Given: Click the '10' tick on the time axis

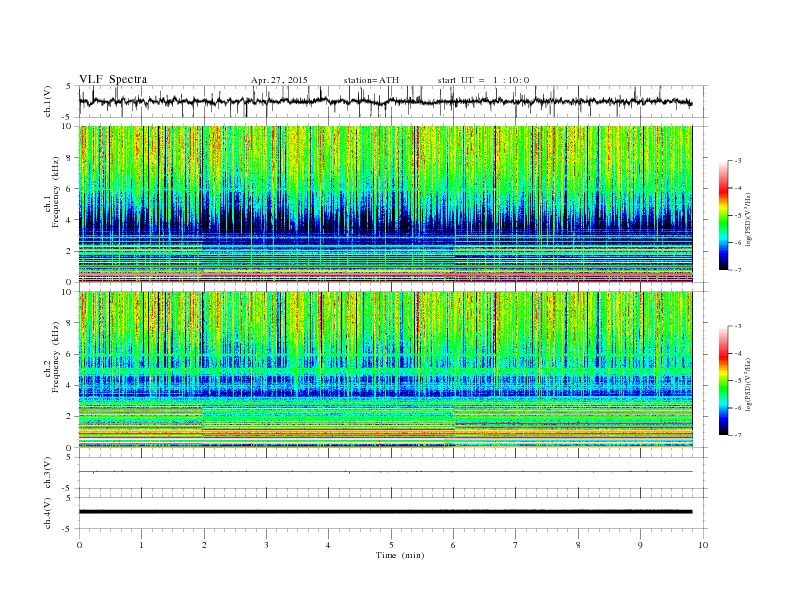Looking at the screenshot, I should (x=703, y=545).
